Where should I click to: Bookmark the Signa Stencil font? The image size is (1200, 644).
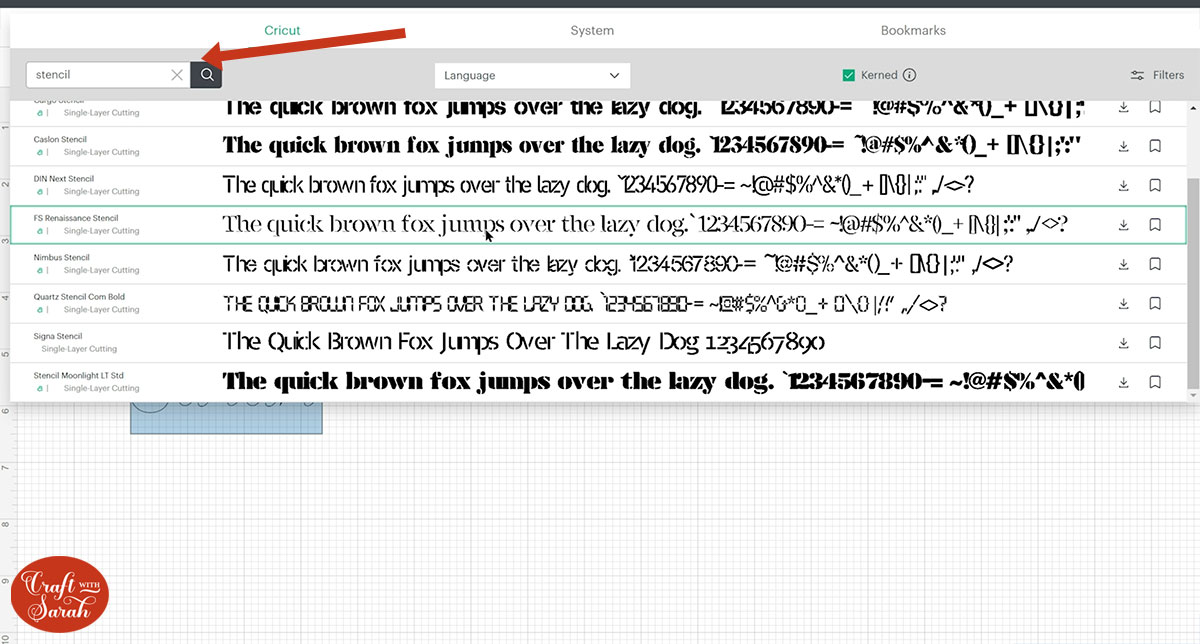(1155, 343)
